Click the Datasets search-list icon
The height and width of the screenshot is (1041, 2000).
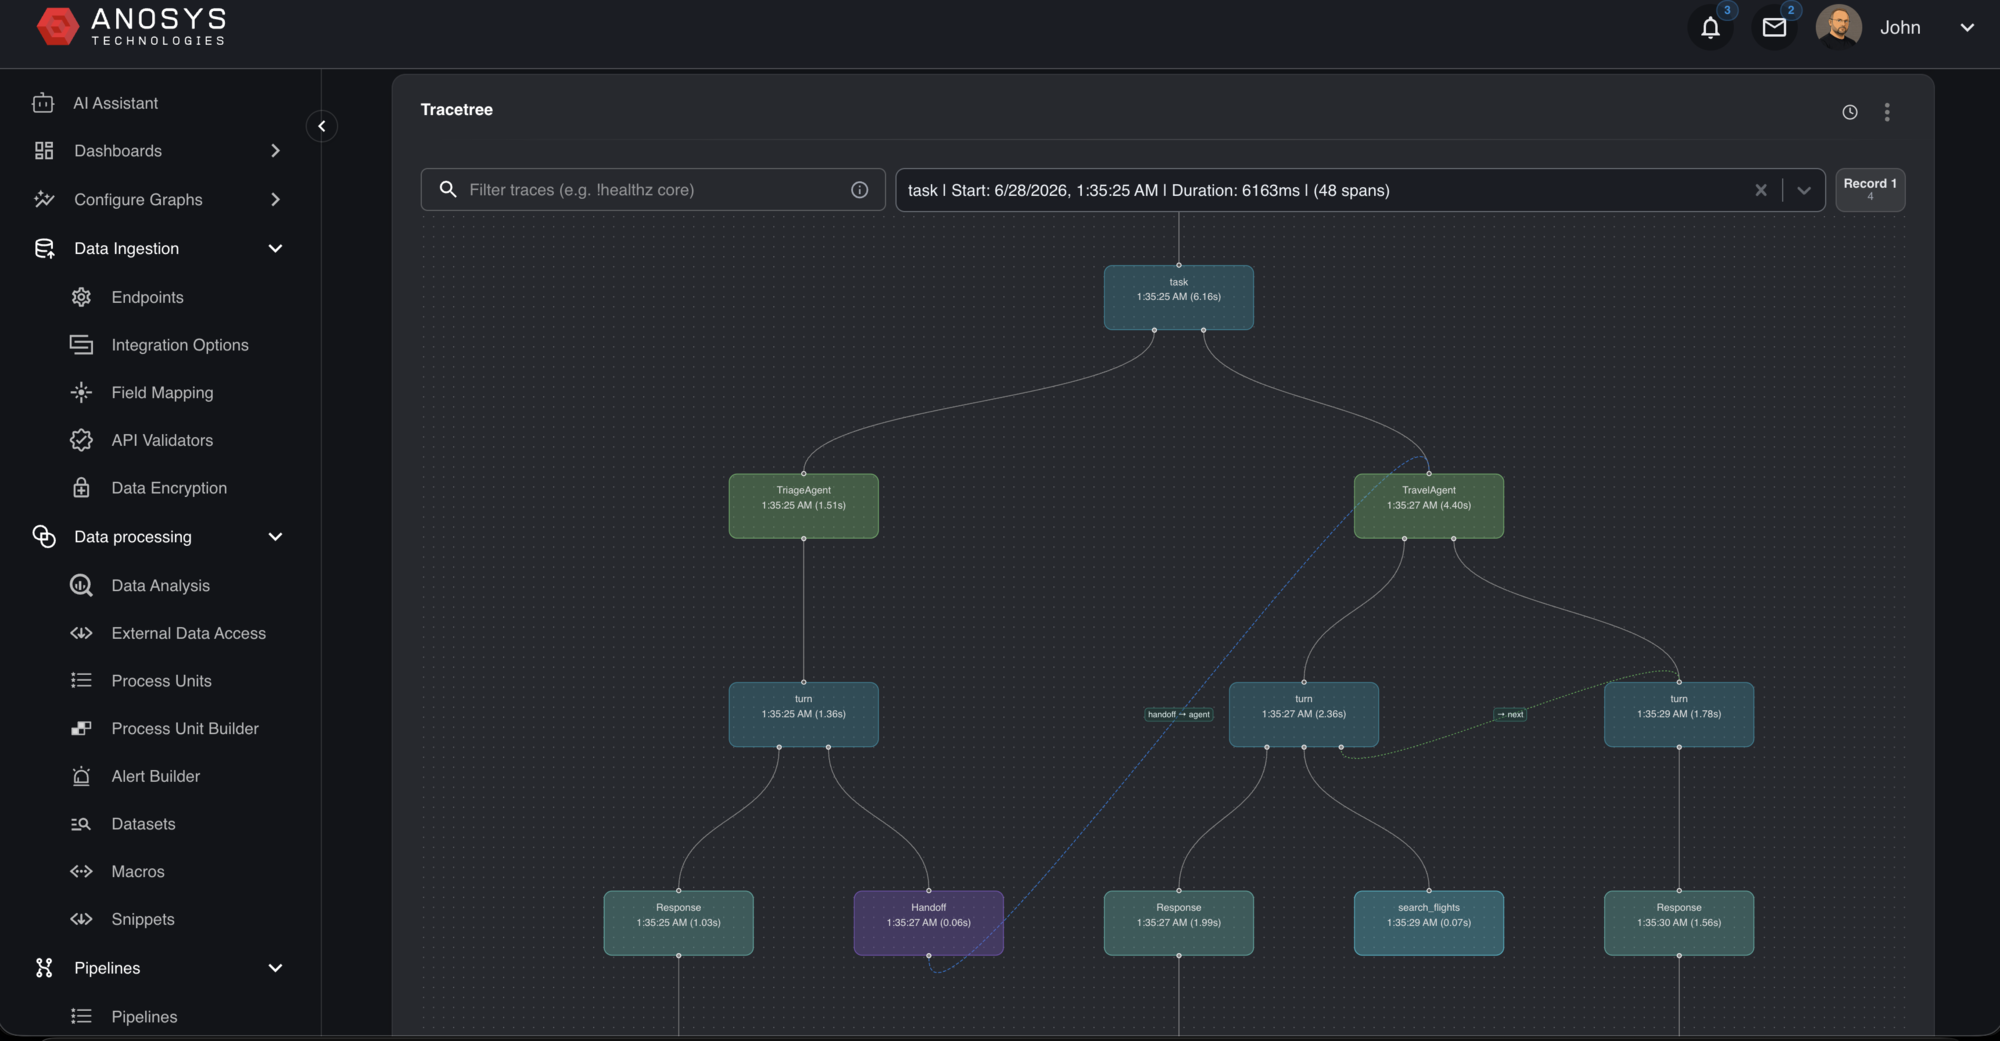(x=82, y=824)
